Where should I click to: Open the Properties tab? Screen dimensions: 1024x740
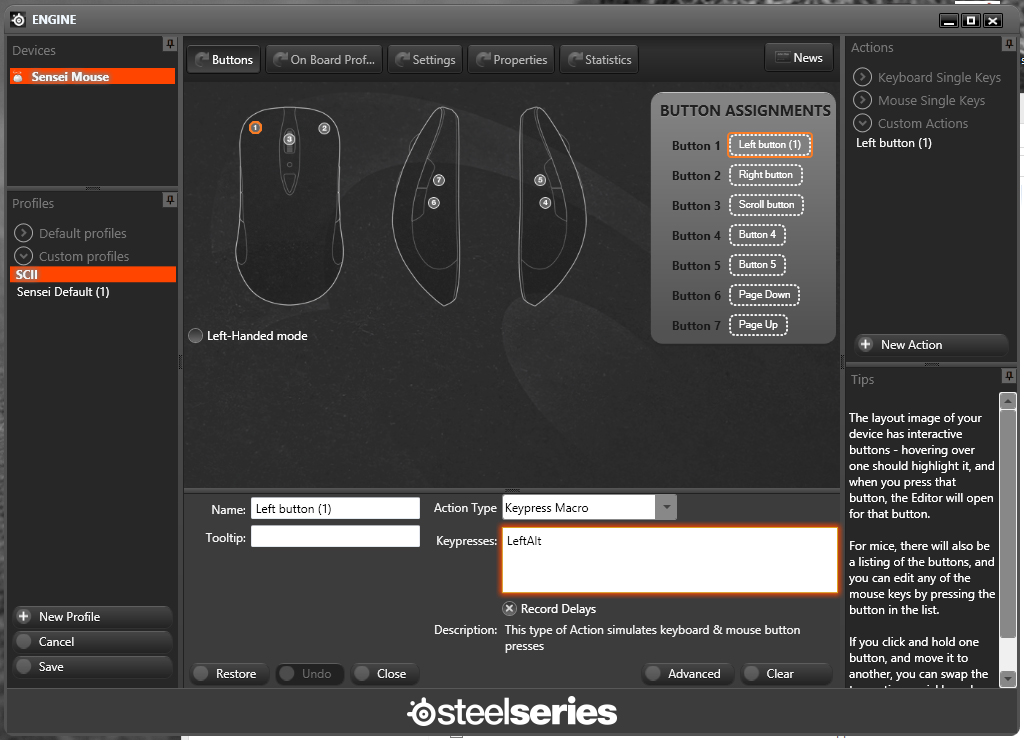(511, 59)
